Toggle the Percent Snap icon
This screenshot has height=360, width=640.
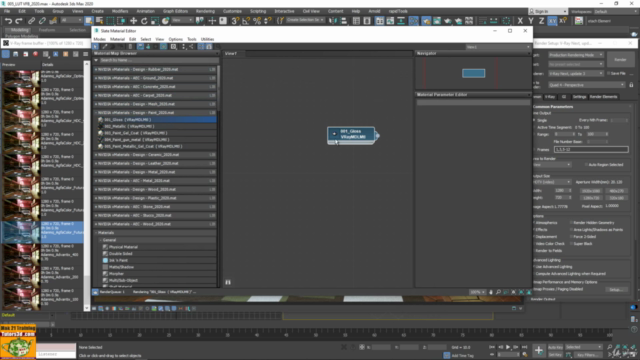[257, 21]
